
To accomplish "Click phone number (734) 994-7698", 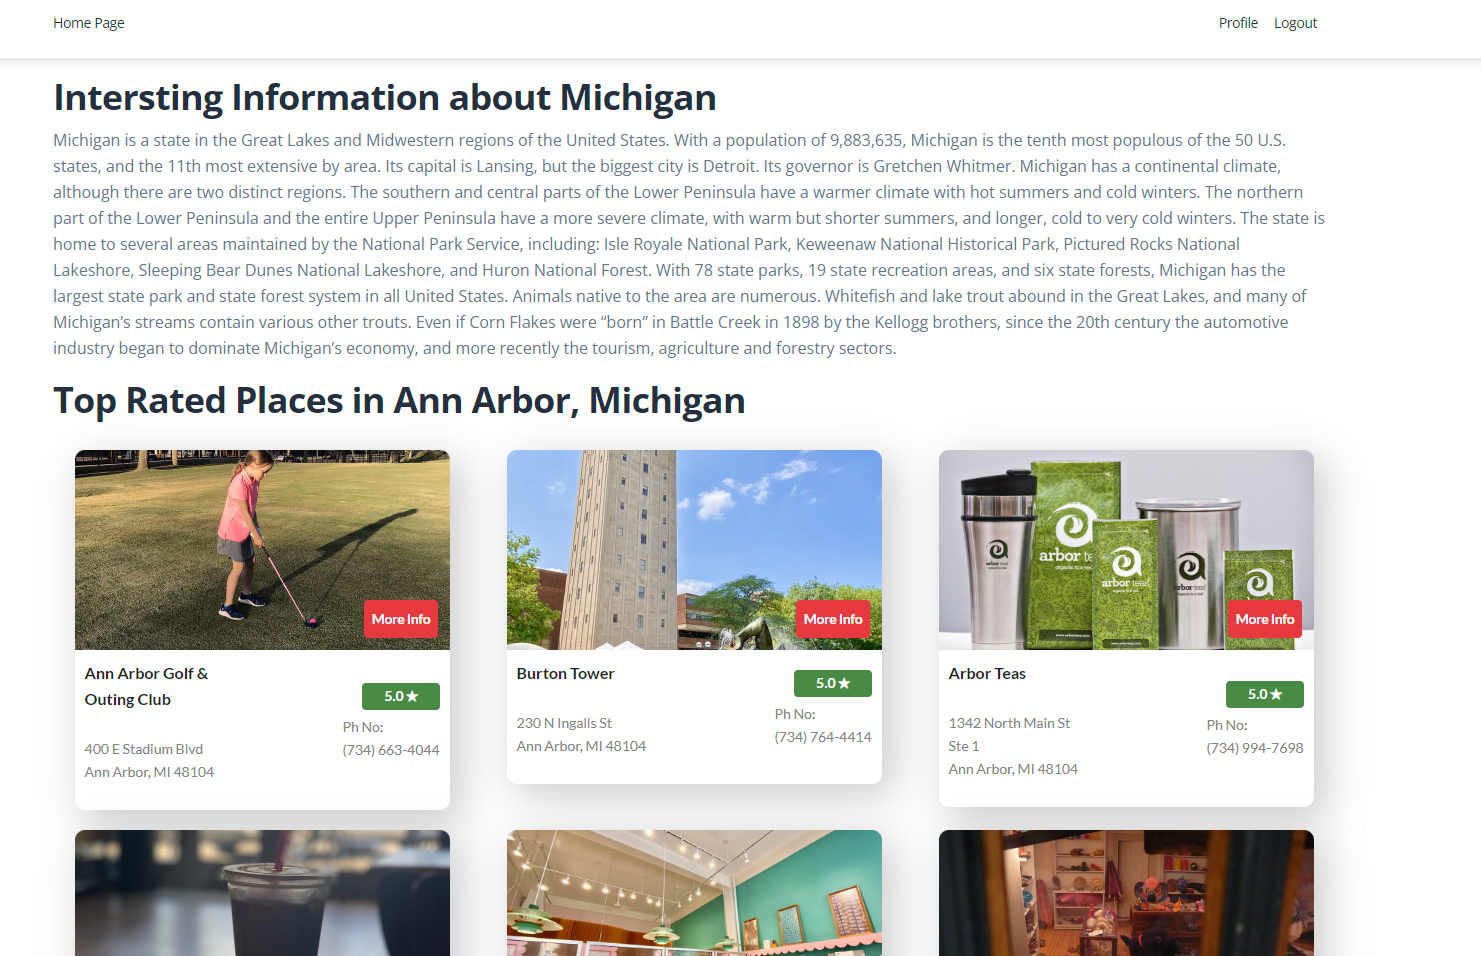I will click(1255, 748).
